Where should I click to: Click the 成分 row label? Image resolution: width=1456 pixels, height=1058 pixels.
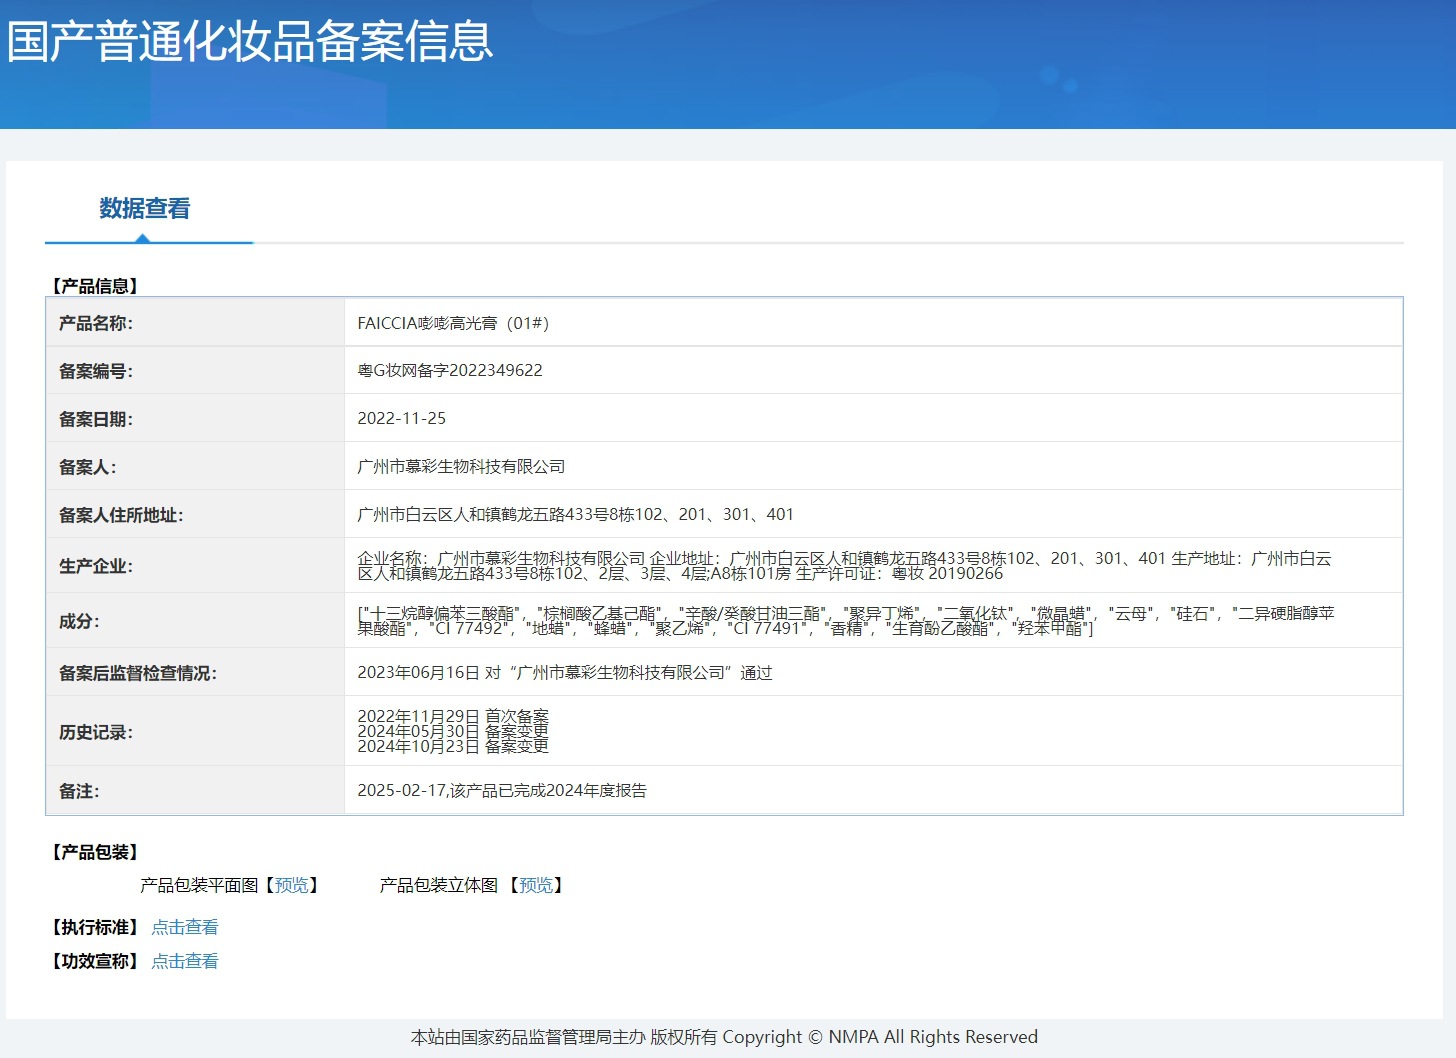pyautogui.click(x=80, y=621)
